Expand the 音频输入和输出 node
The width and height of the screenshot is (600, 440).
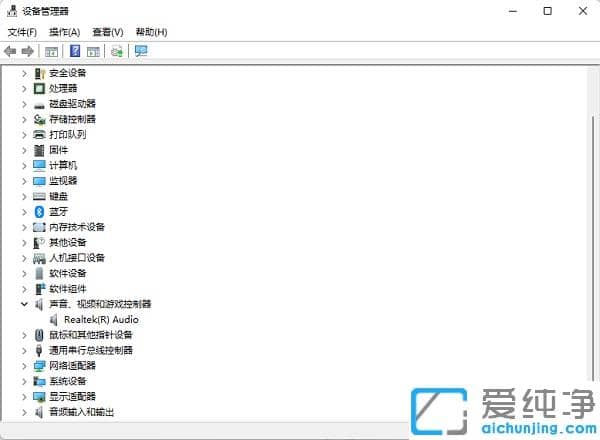click(x=24, y=412)
